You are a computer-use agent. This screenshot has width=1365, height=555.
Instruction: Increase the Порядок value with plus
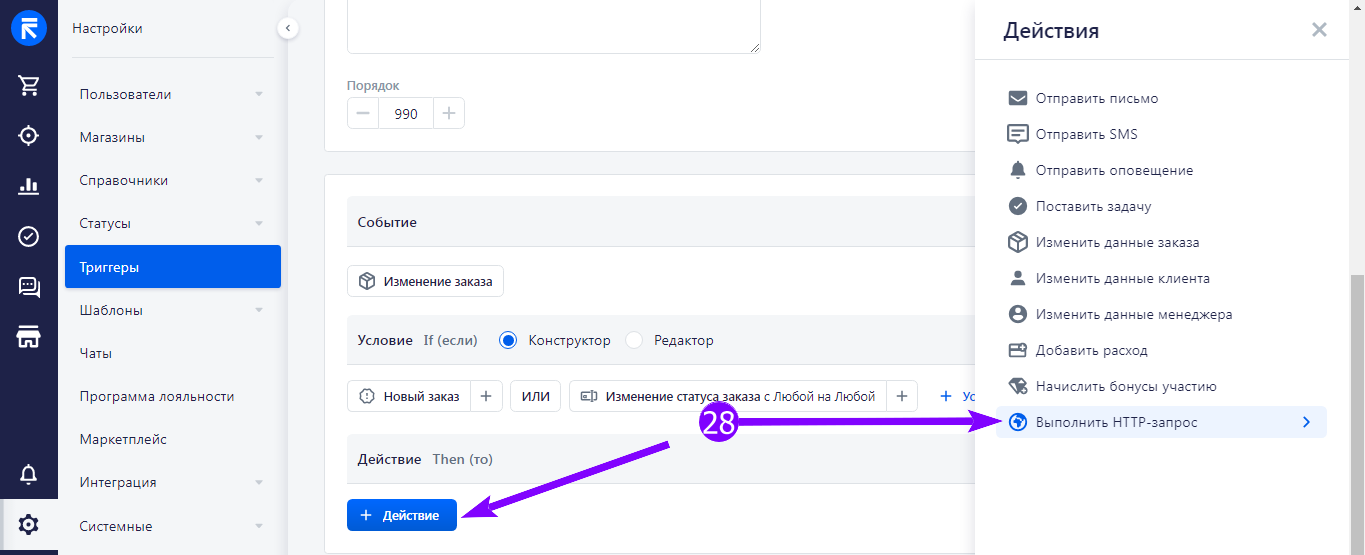[449, 113]
